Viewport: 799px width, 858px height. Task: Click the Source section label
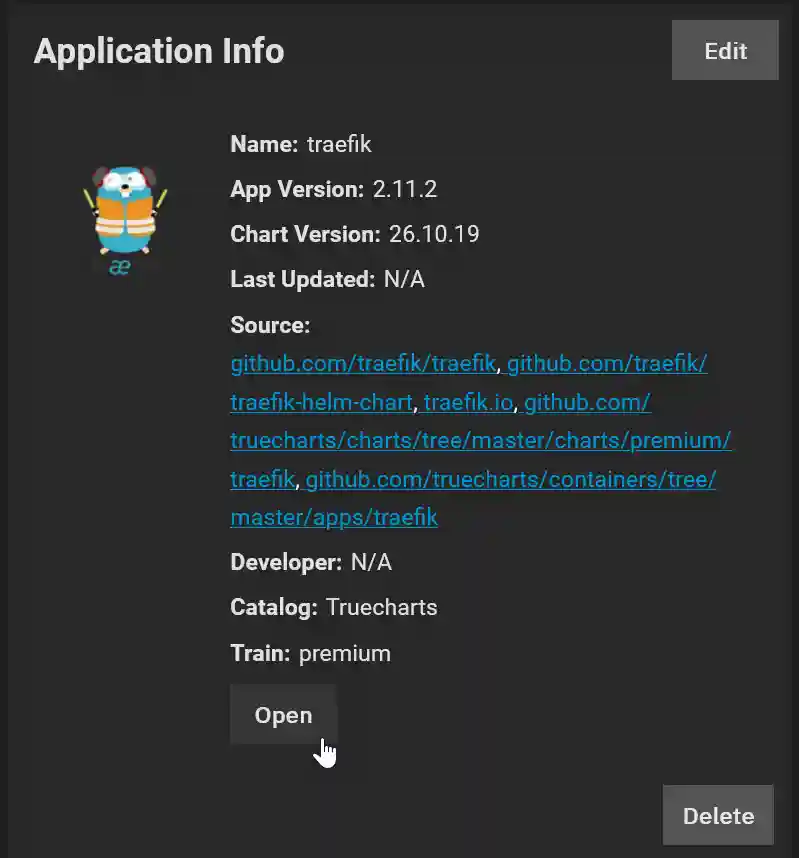(270, 325)
